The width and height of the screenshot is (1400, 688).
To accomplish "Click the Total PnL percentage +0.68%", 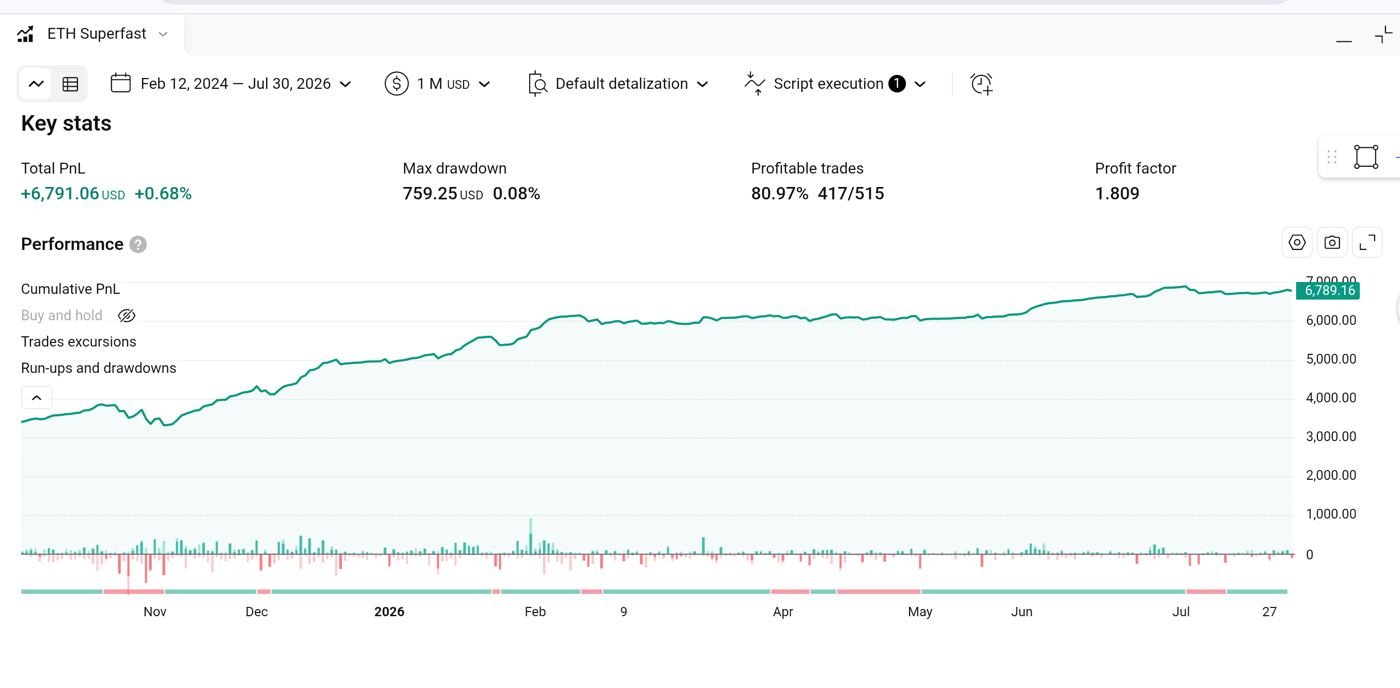I will pyautogui.click(x=163, y=194).
